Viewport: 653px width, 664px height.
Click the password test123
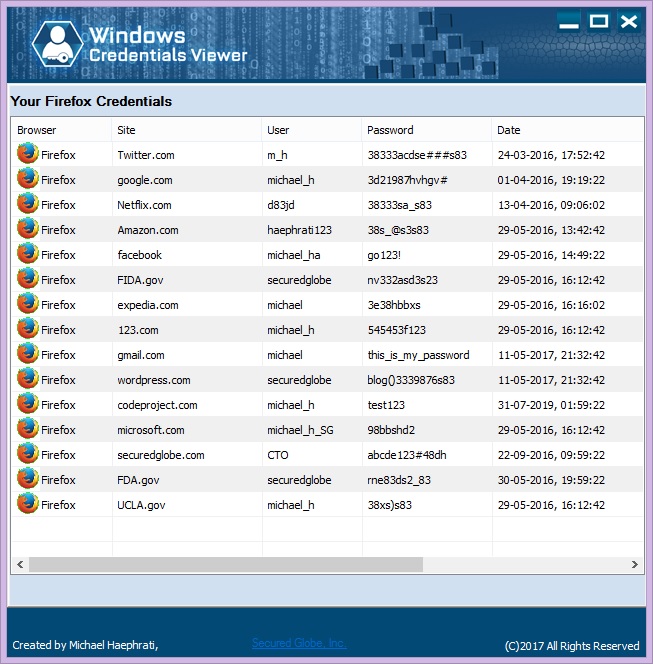click(x=386, y=405)
